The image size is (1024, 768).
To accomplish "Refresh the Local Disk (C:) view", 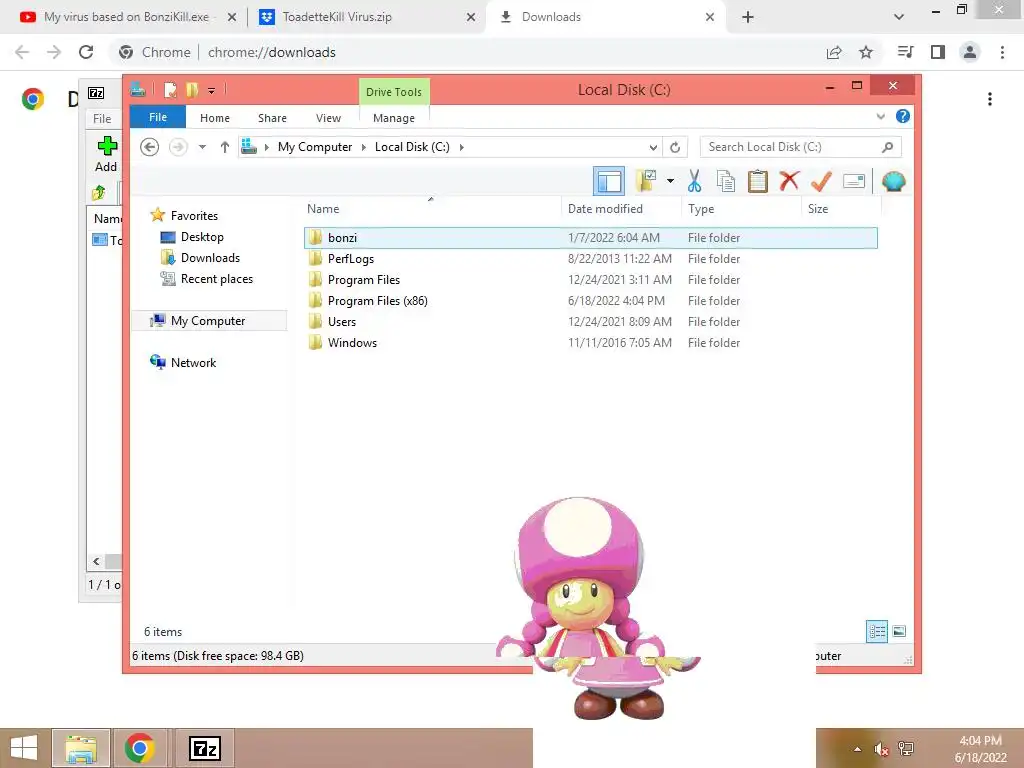I will [675, 148].
